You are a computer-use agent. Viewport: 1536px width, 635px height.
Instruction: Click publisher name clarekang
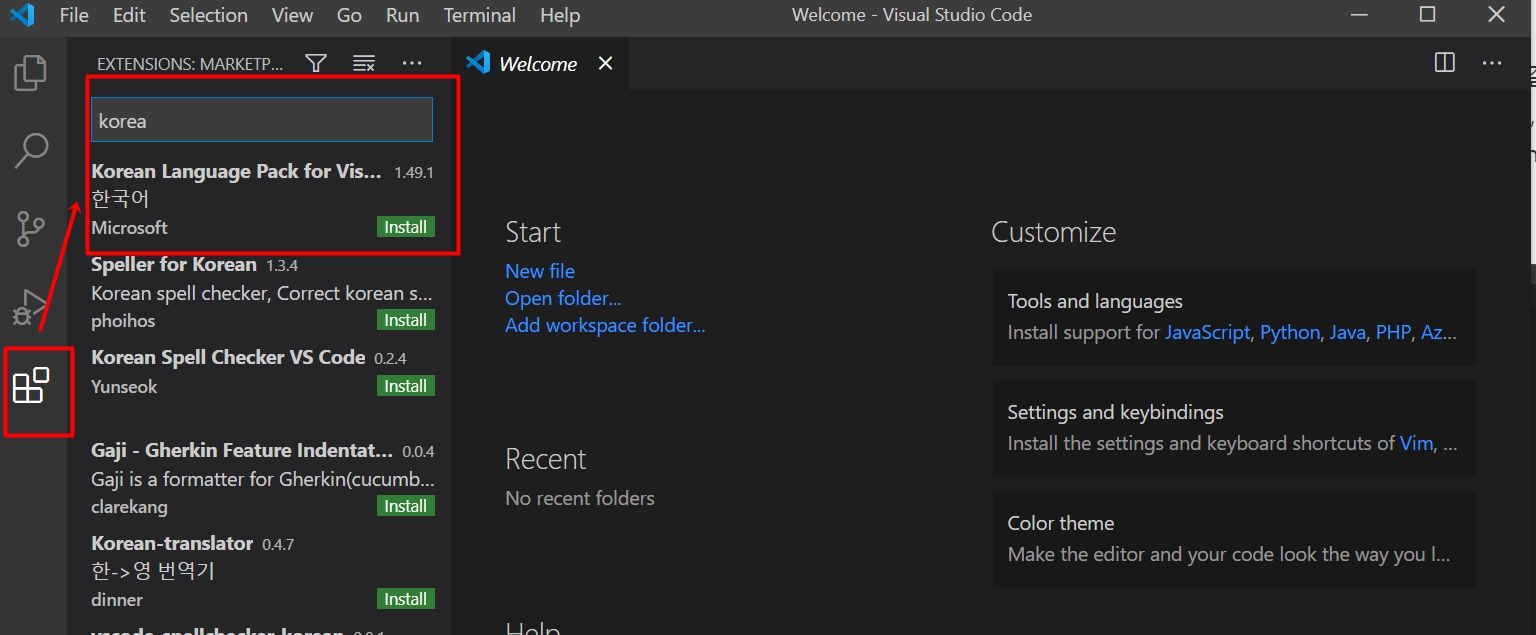pos(129,507)
